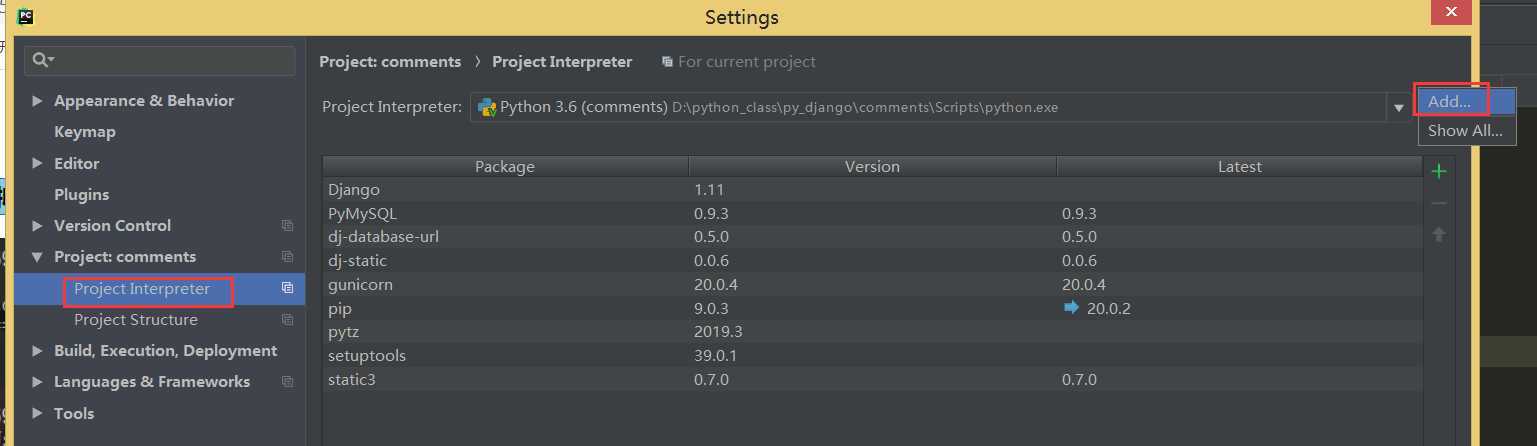This screenshot has width=1537, height=446.
Task: Click the Django version 1.11 cell
Action: pos(872,190)
